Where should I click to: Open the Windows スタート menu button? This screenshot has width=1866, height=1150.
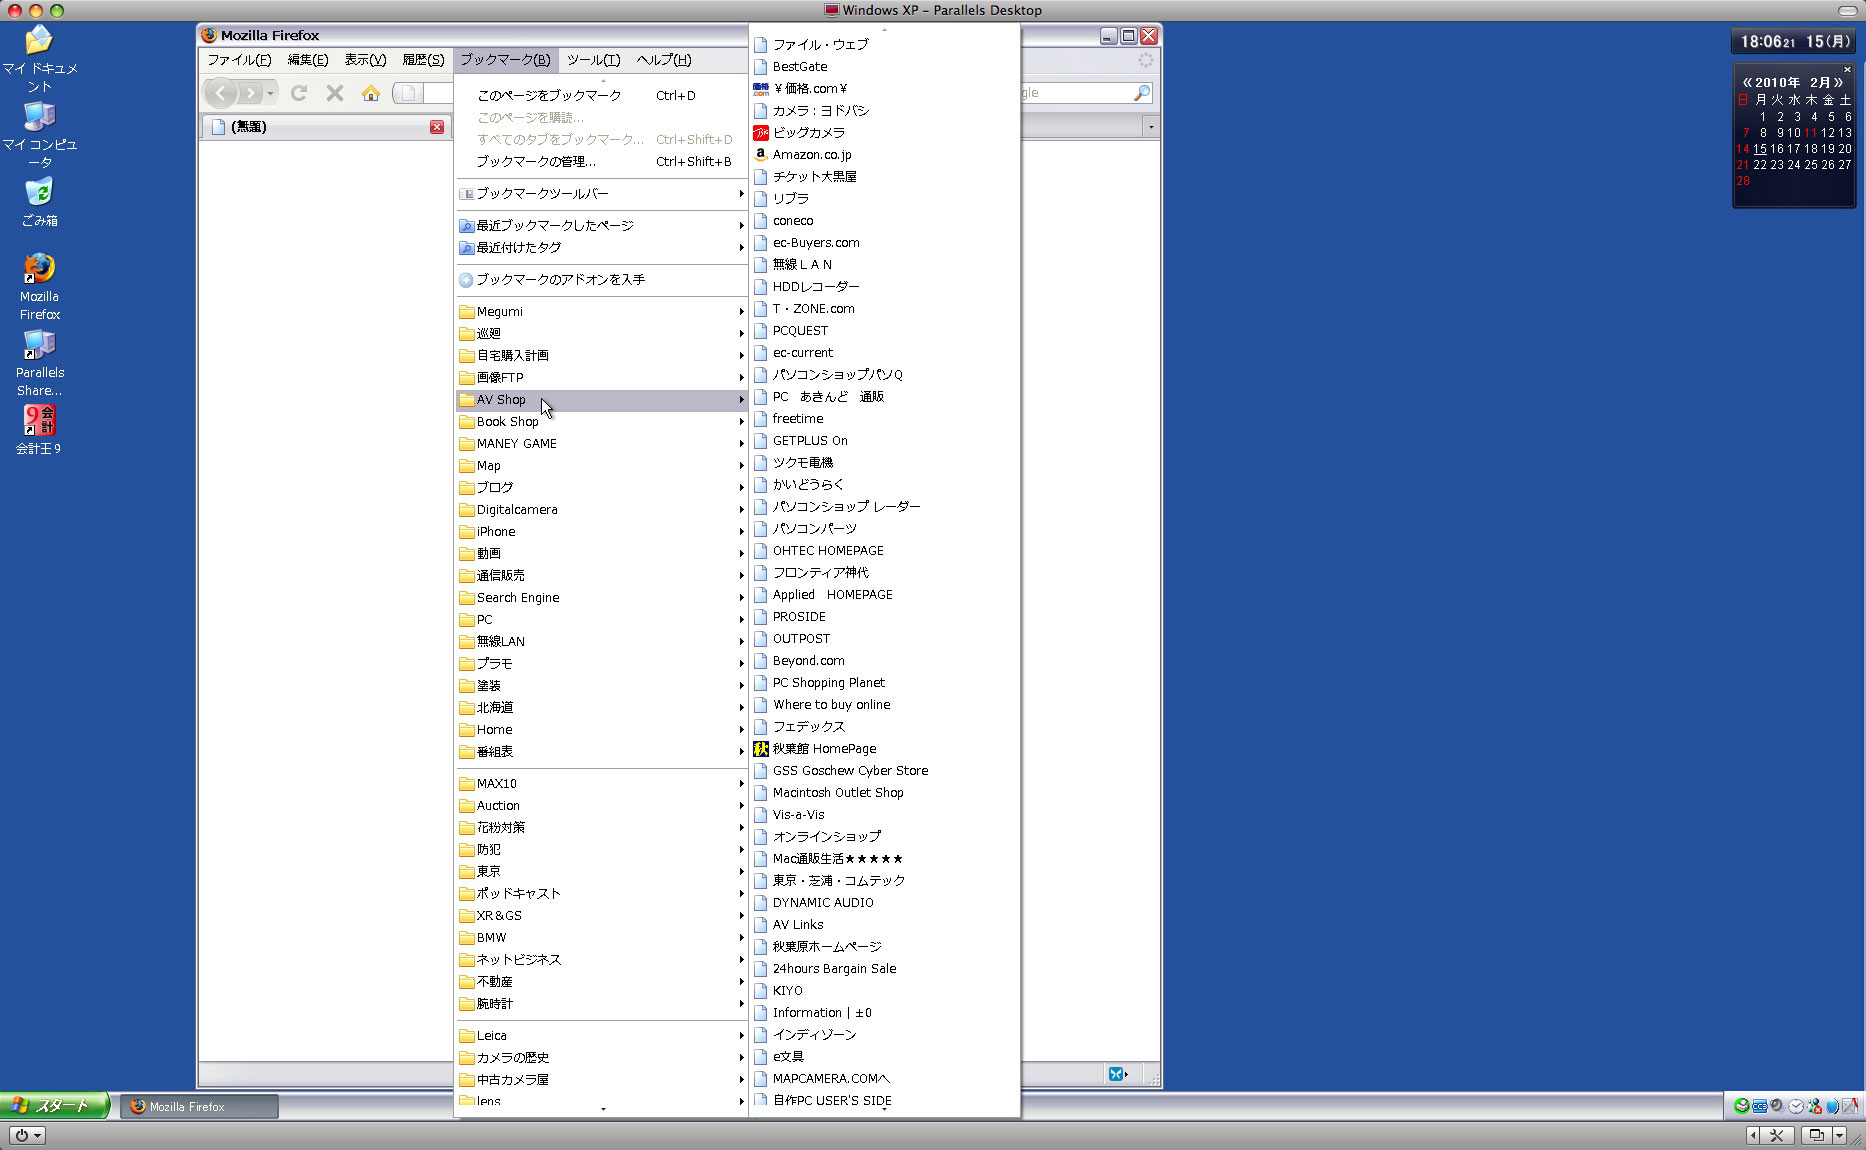click(x=55, y=1106)
